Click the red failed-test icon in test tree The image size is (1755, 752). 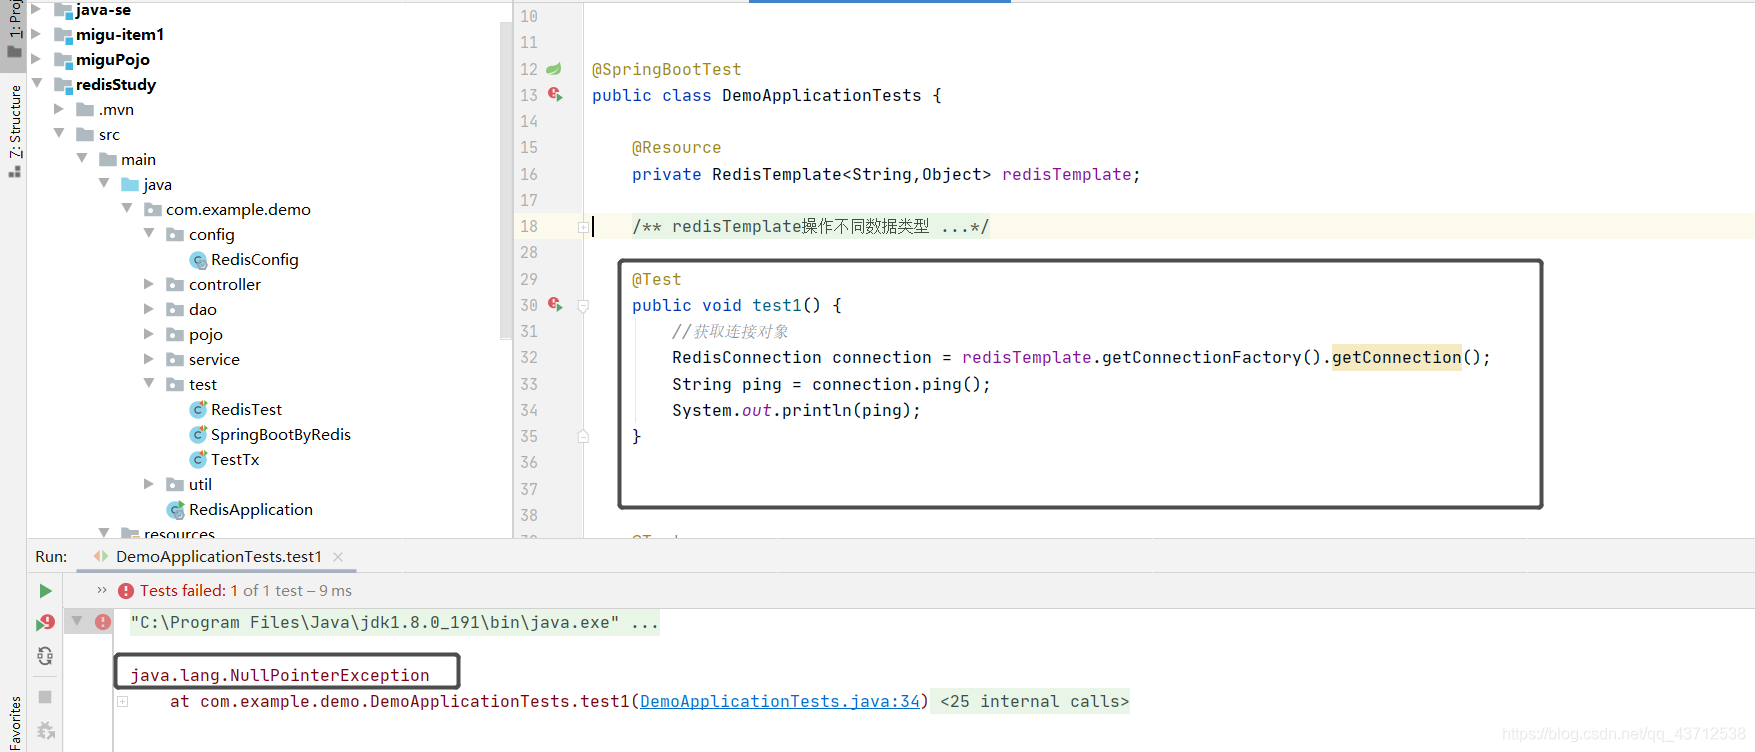point(103,622)
